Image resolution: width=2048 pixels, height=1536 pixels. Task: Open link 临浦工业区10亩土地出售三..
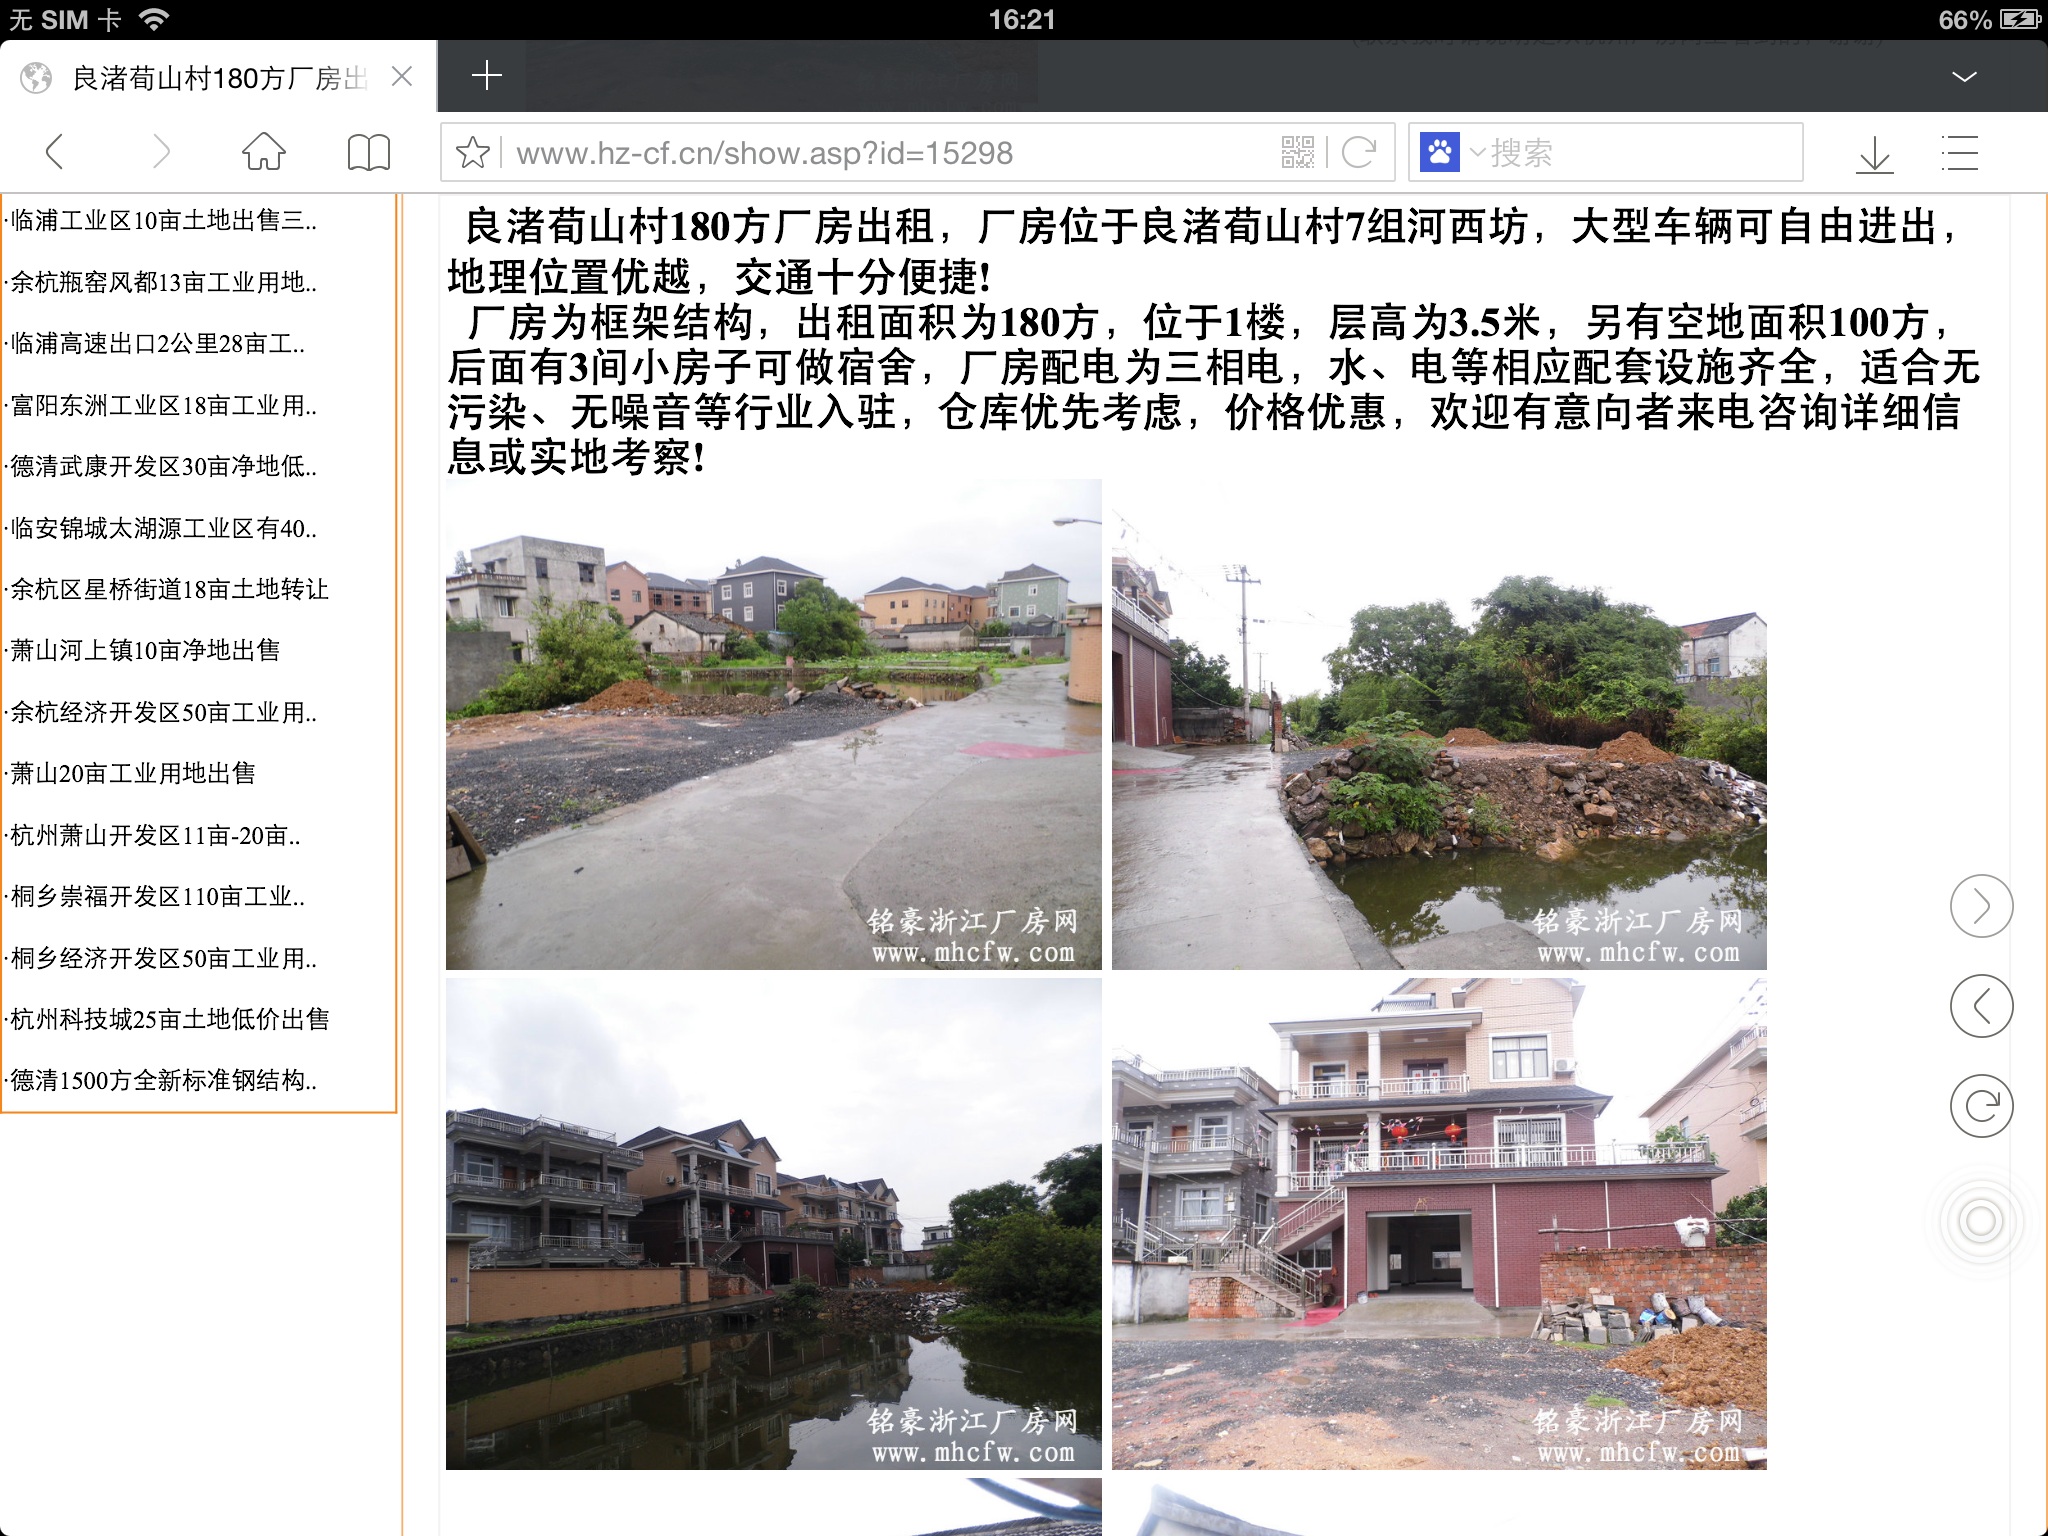[162, 221]
